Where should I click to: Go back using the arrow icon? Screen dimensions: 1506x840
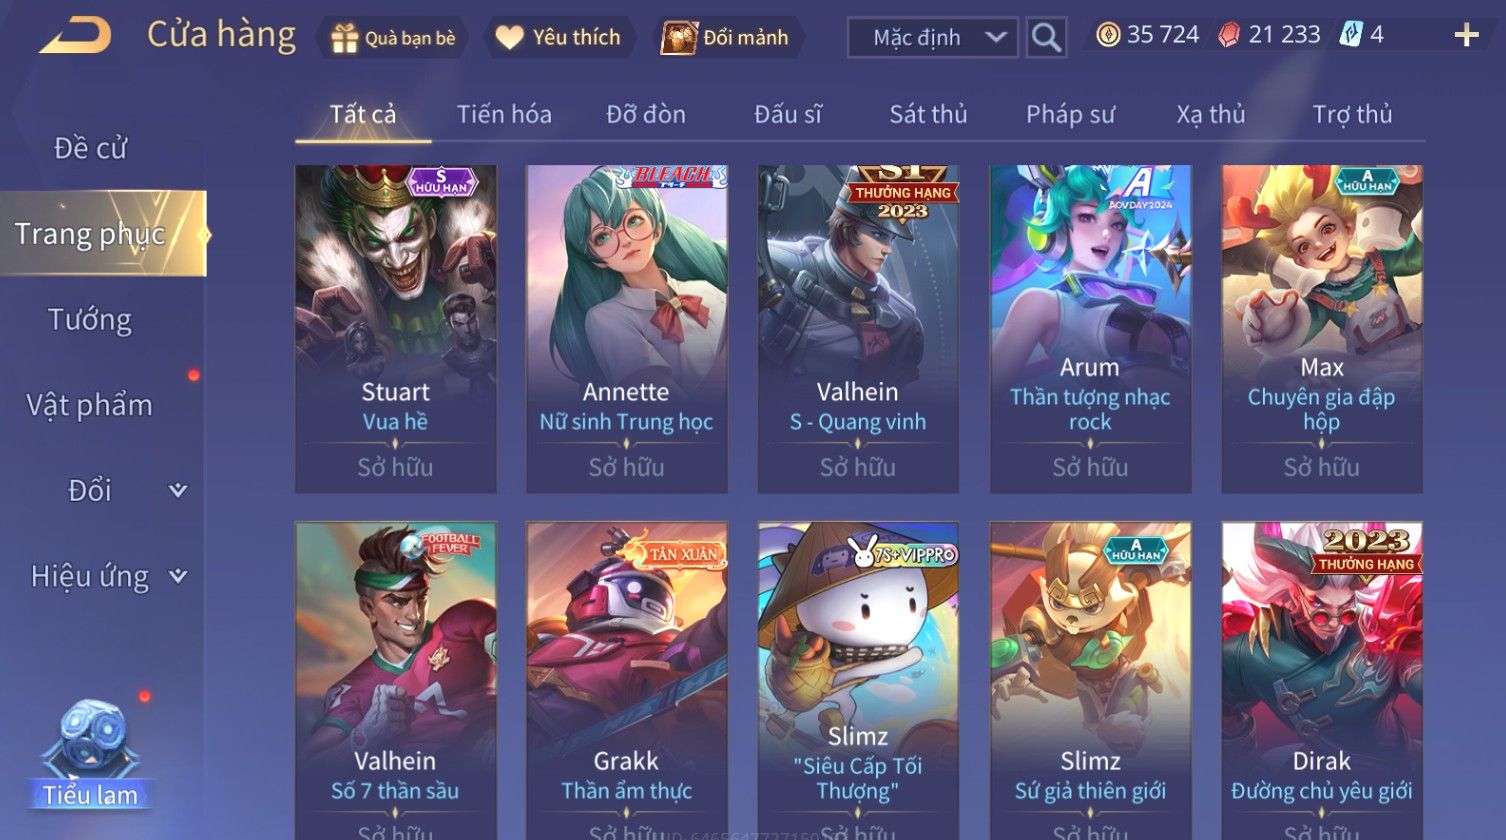[75, 36]
